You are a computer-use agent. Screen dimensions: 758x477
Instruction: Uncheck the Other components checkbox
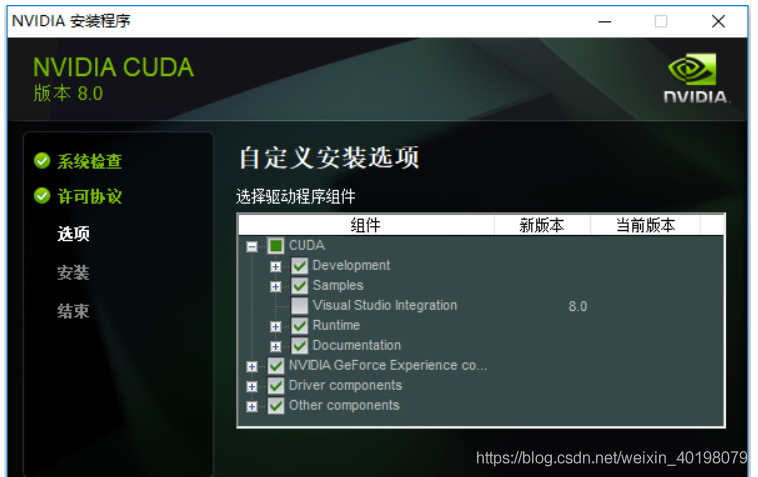[x=276, y=405]
